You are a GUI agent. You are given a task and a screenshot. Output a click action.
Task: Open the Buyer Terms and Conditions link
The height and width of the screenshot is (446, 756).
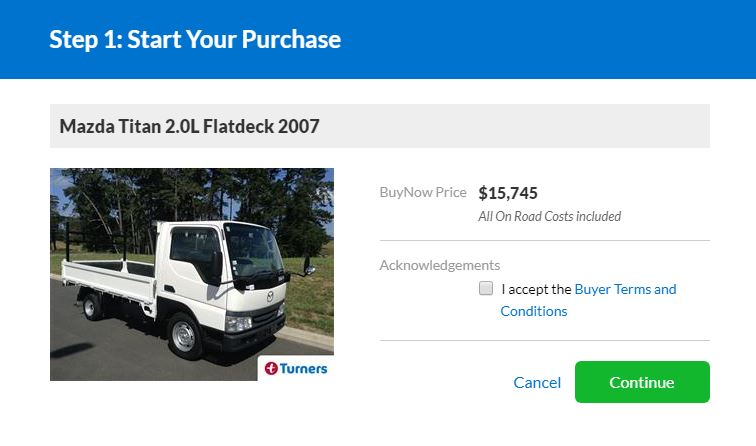(625, 289)
